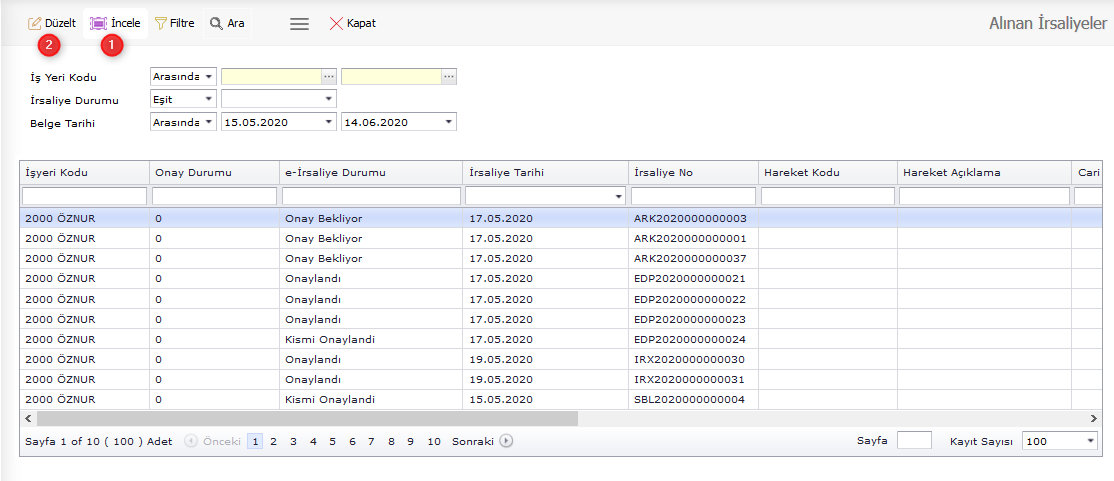
Task: Open second İş Yeri Kodu lookup button
Action: 449,76
